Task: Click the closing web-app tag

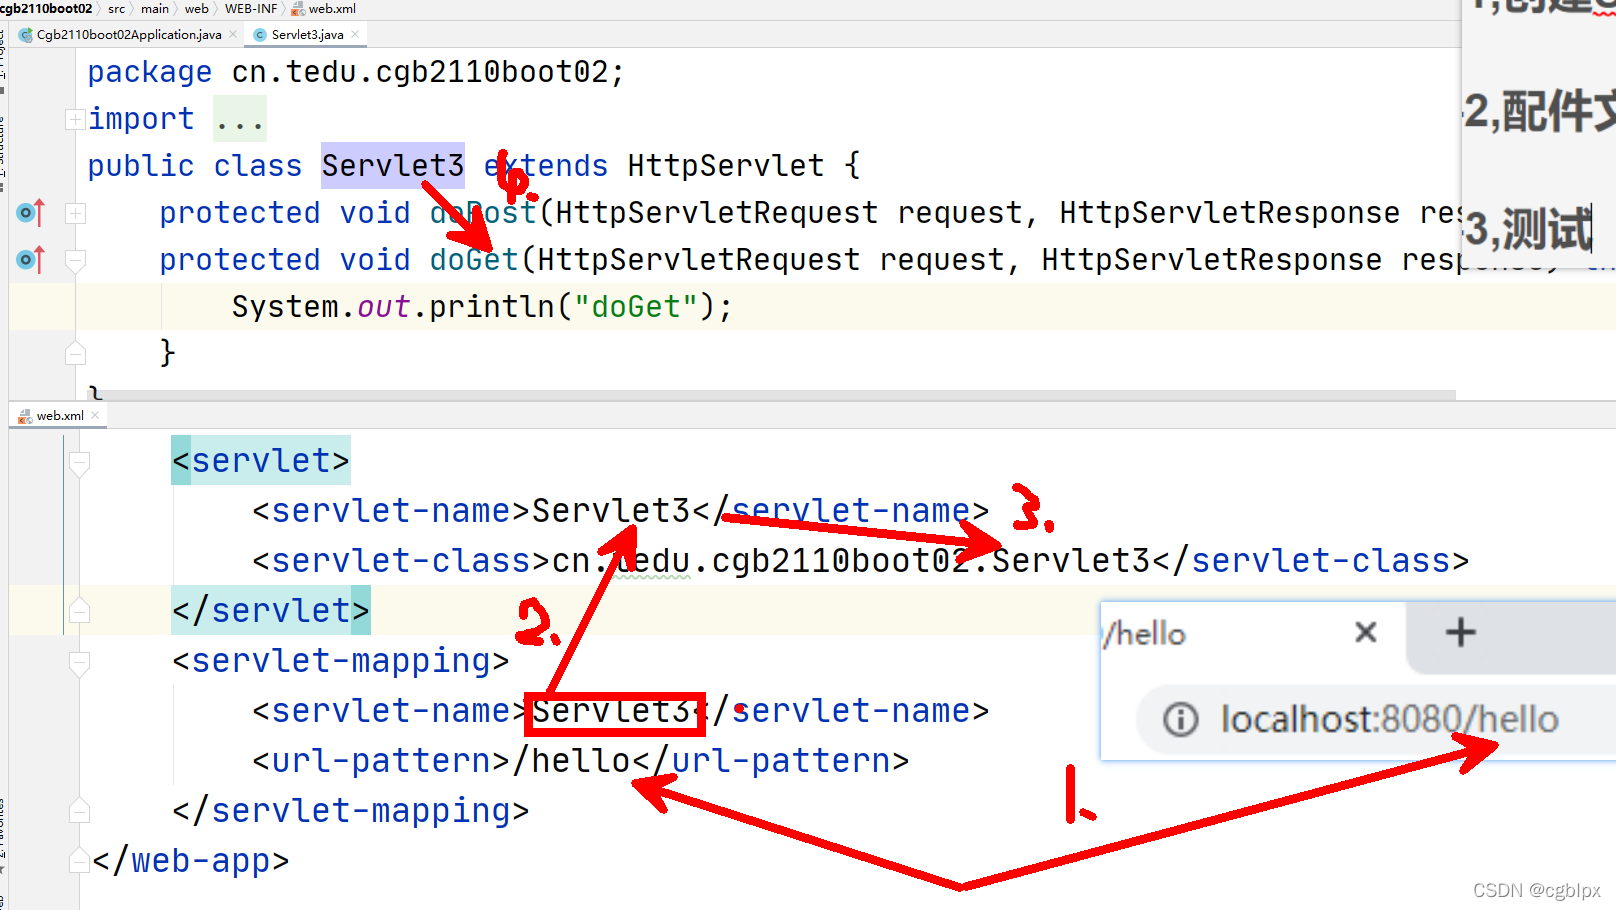Action: (191, 861)
